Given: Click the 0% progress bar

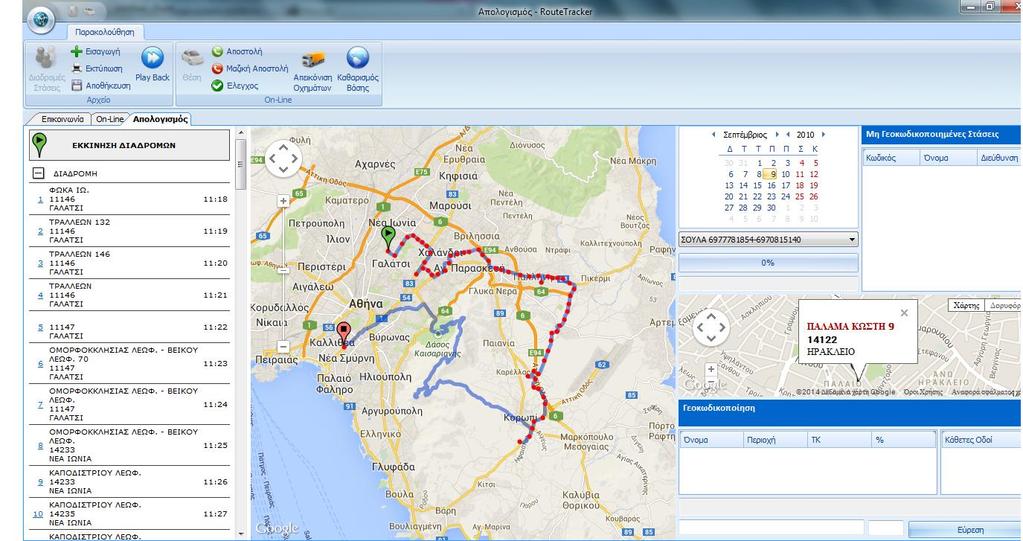Looking at the screenshot, I should point(768,263).
